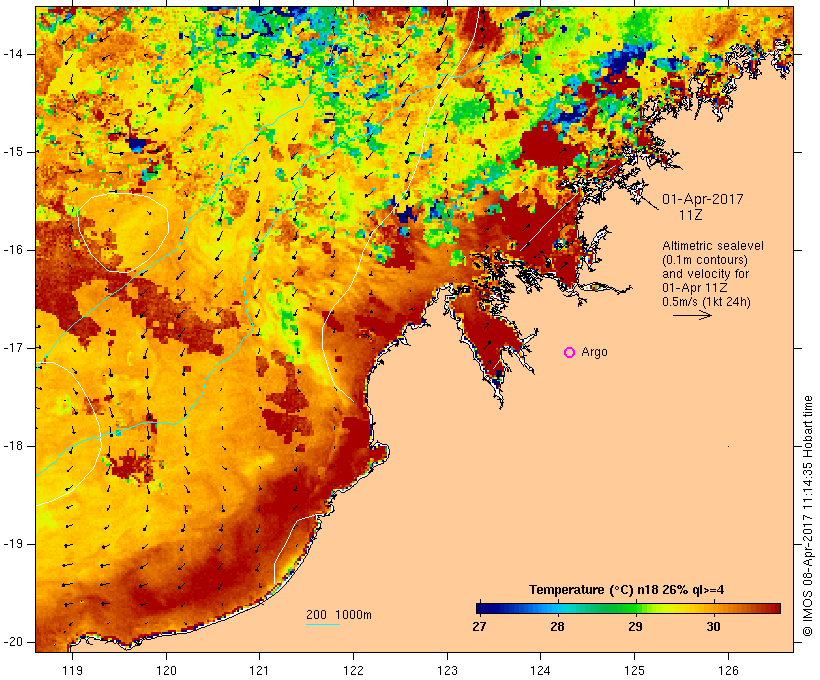Click the 123 longitude axis label
Image resolution: width=820 pixels, height=680 pixels.
point(447,670)
